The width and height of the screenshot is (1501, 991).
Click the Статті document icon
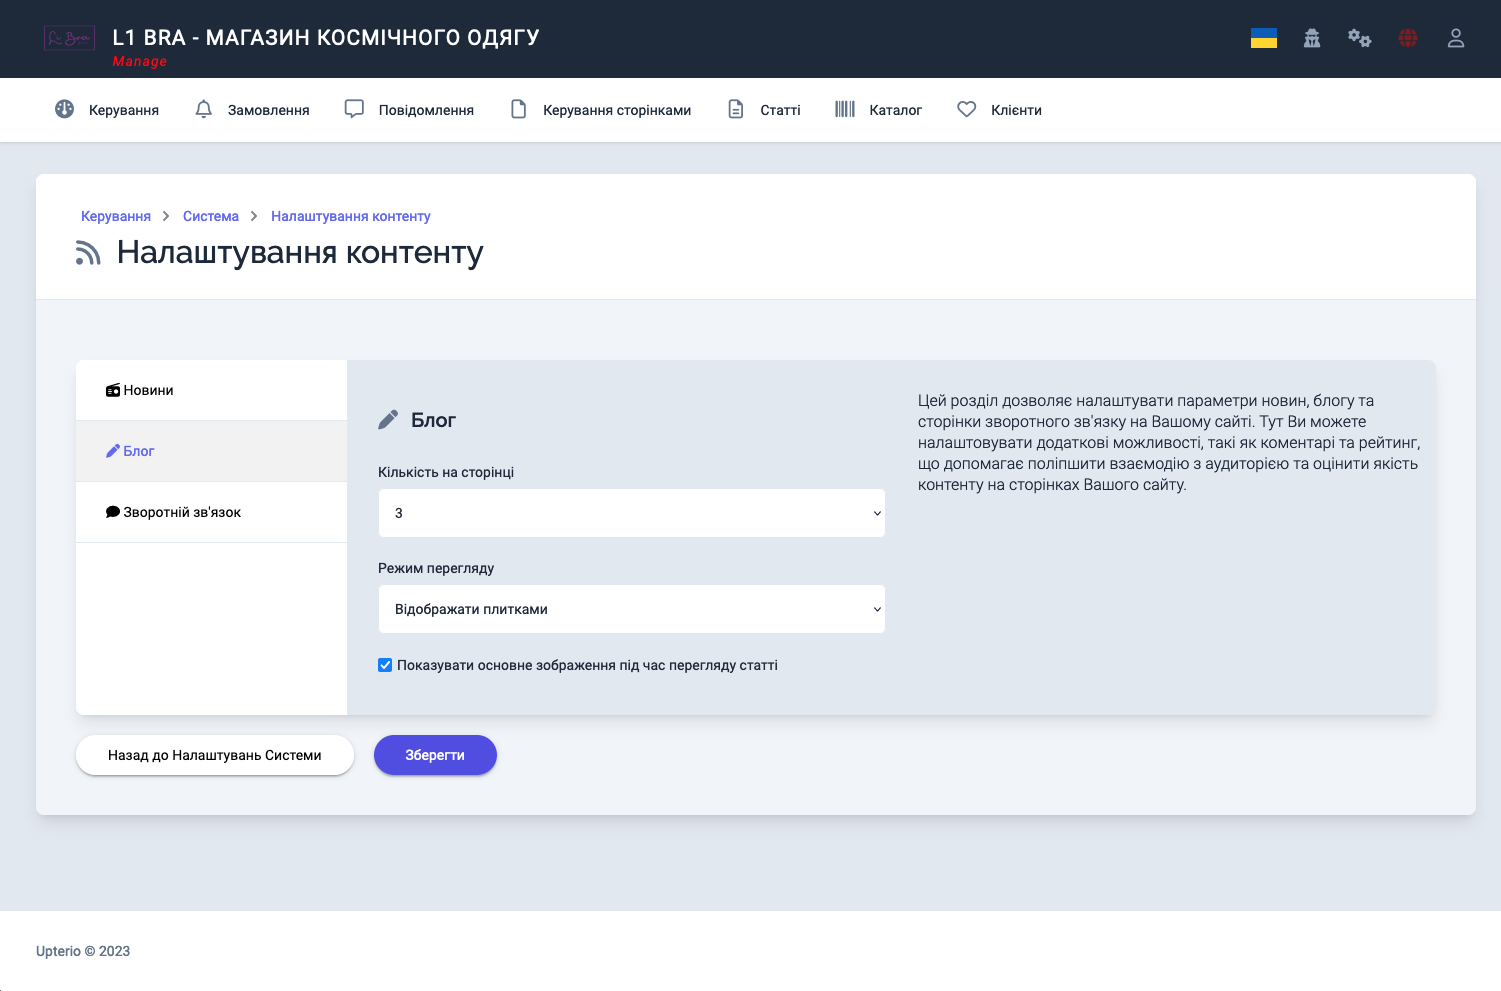735,109
